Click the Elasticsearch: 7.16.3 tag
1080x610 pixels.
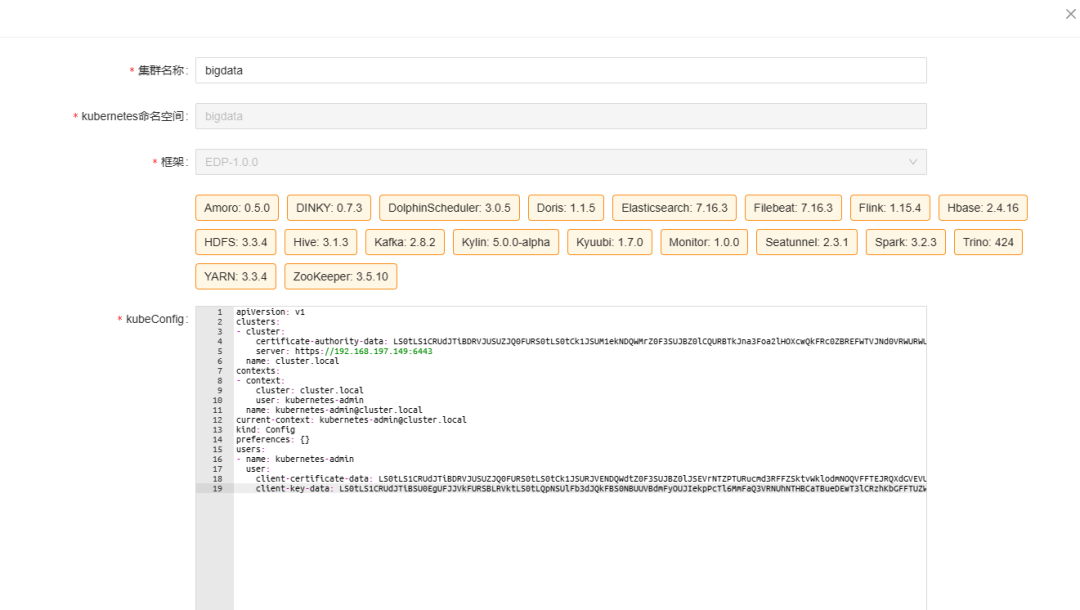[674, 208]
